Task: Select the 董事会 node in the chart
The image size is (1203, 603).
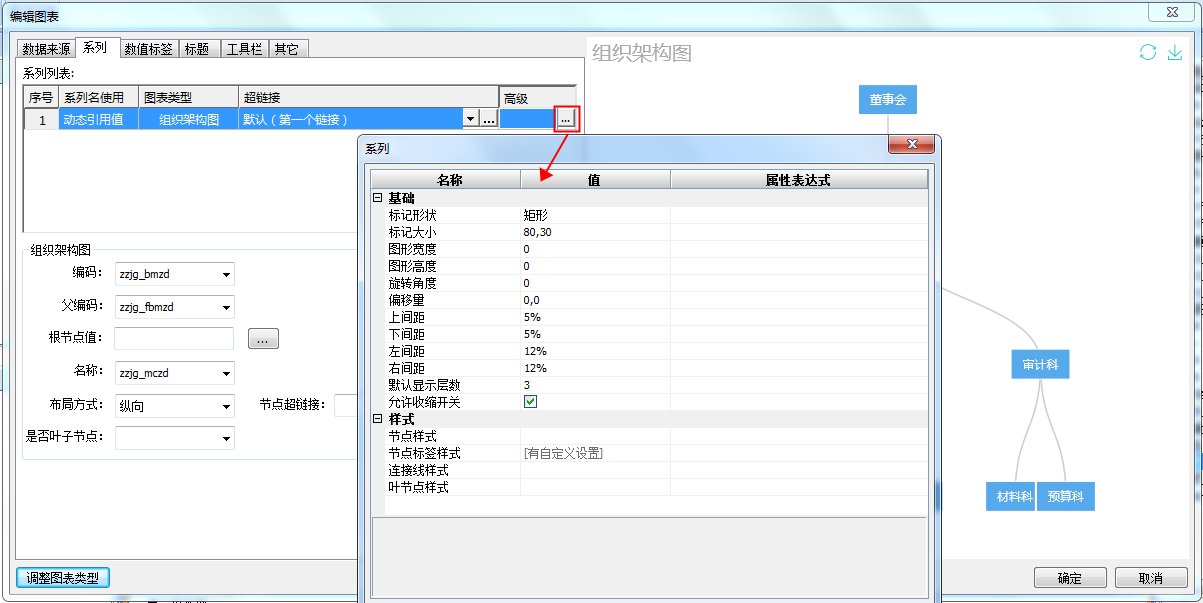Action: 887,100
